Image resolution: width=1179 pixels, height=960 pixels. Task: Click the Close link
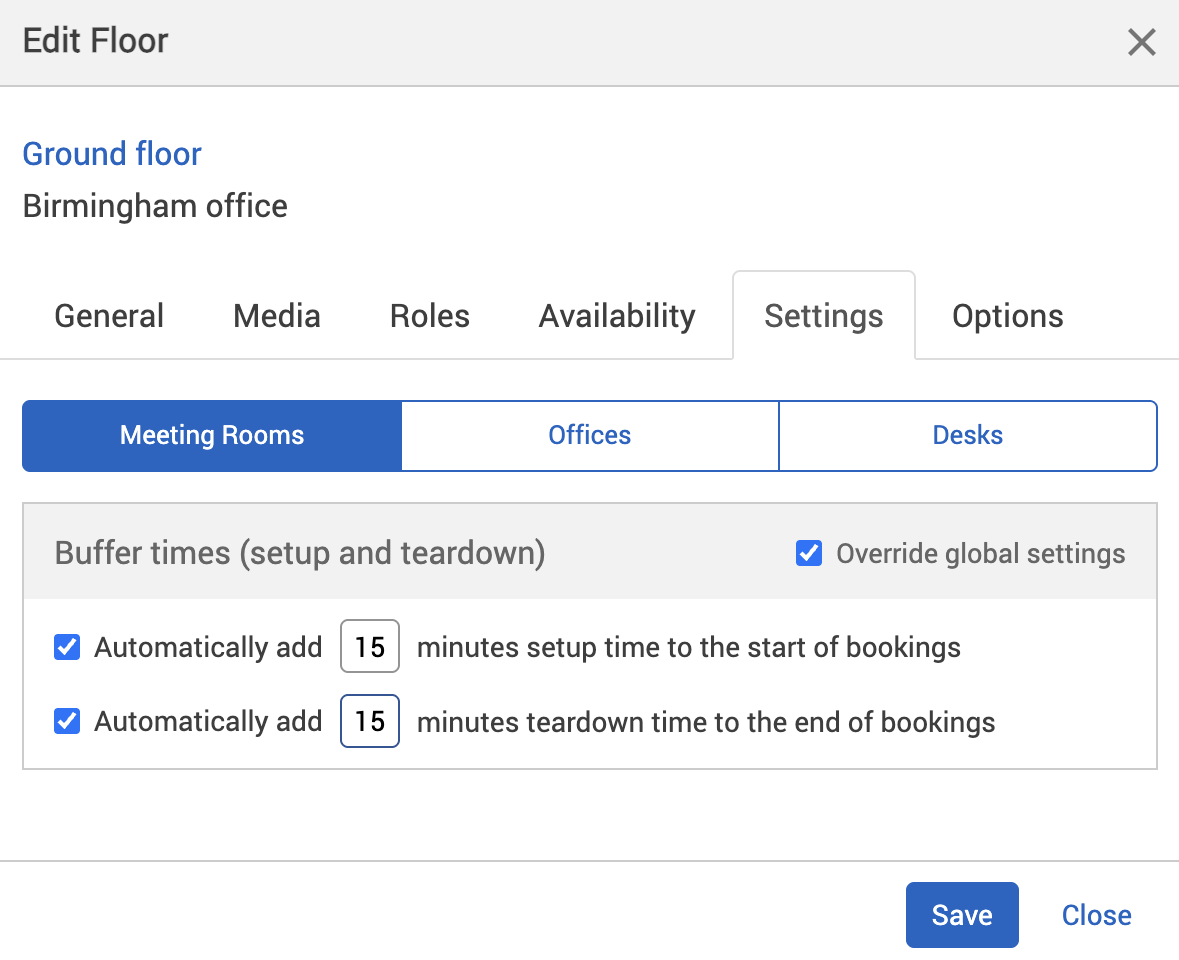1096,914
